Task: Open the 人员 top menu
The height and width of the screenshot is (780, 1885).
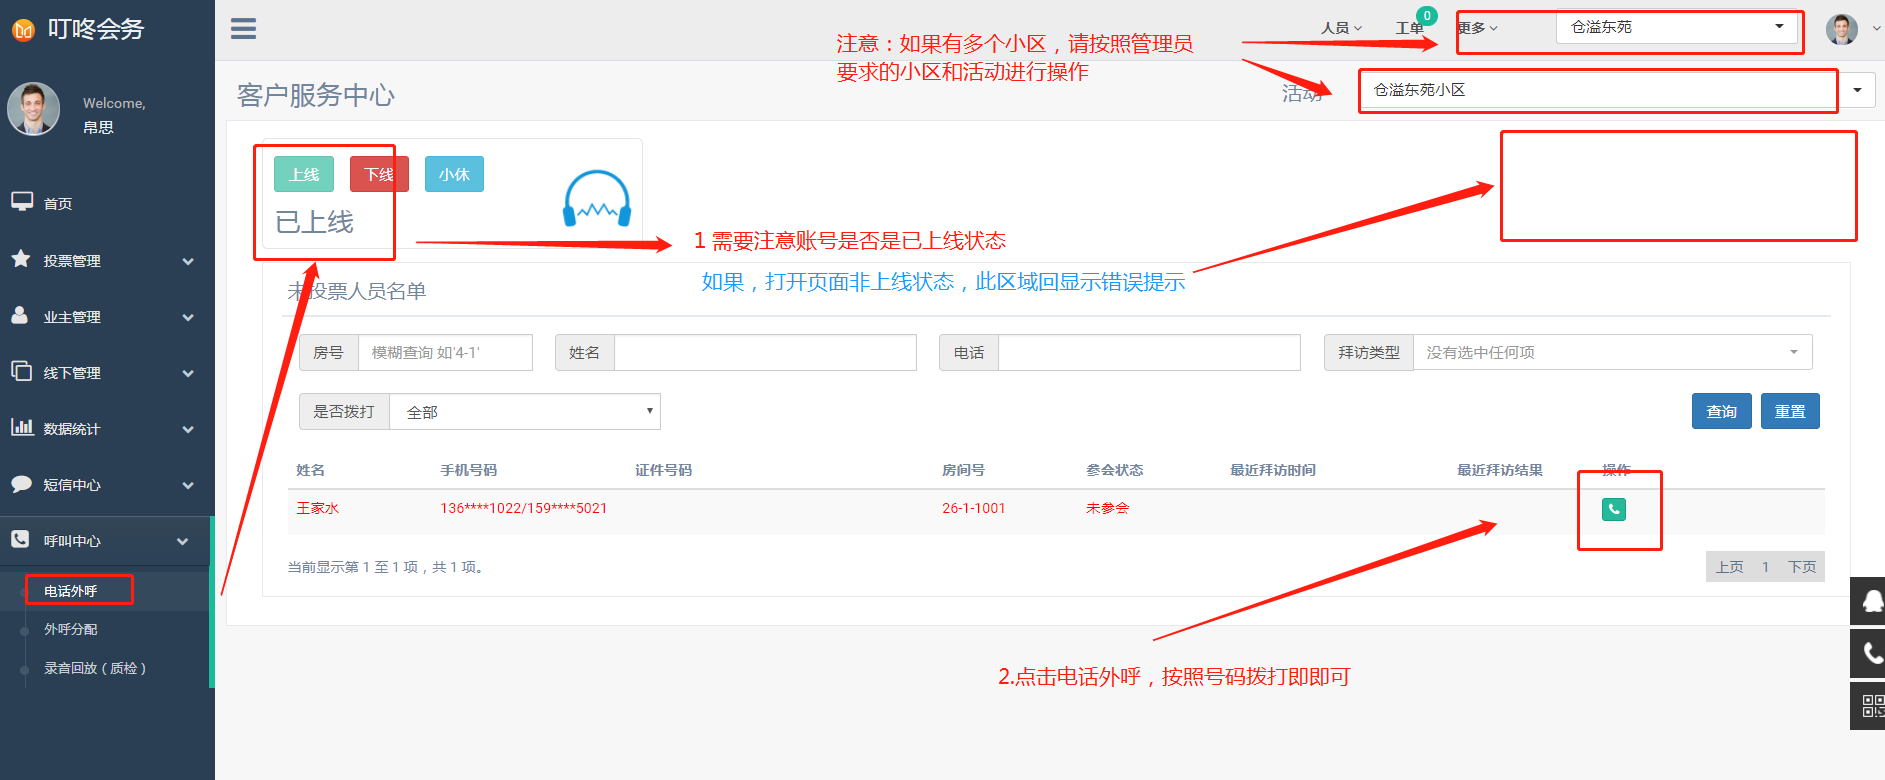Action: point(1341,28)
